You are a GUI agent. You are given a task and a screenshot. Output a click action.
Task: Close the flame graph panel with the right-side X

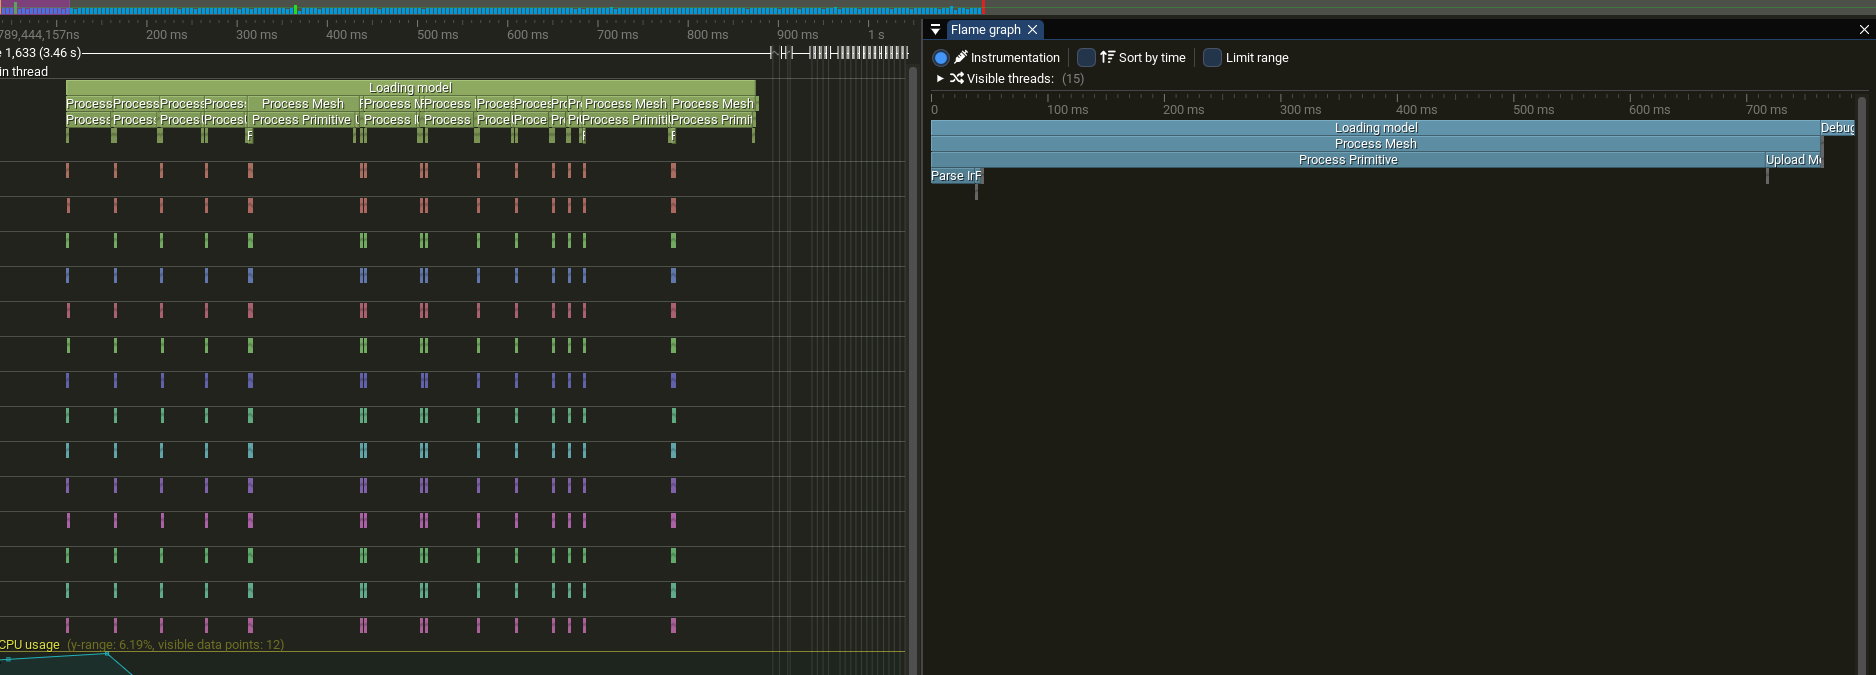tap(1864, 30)
